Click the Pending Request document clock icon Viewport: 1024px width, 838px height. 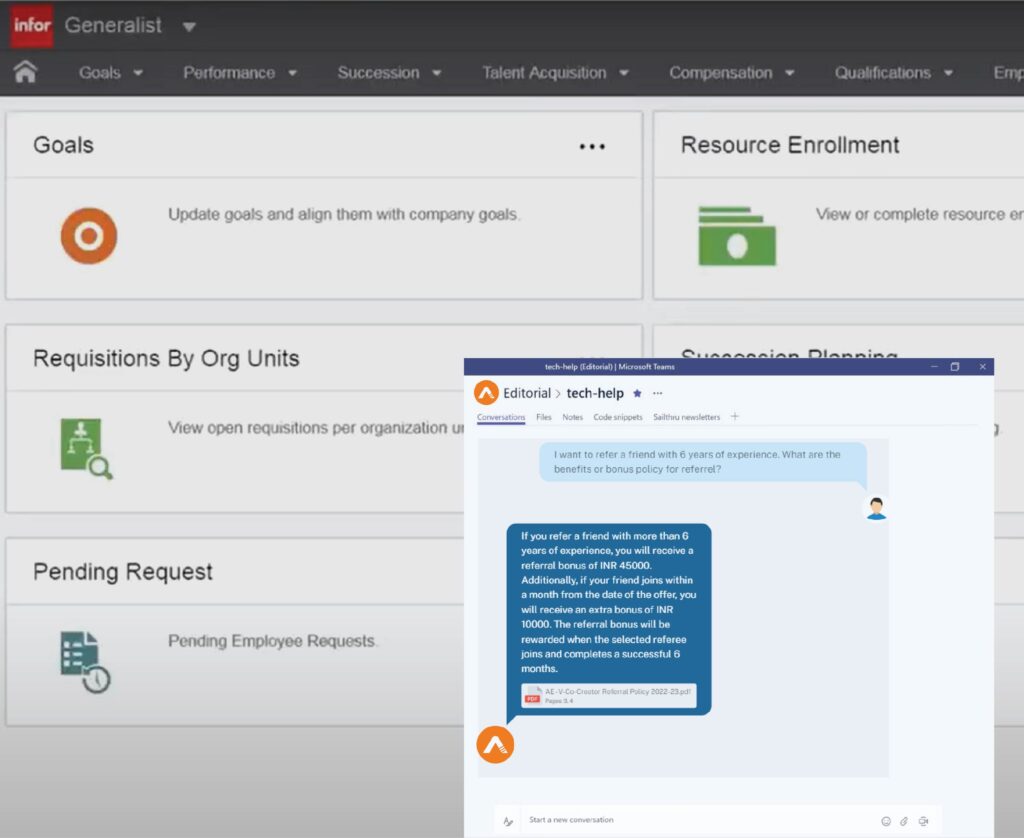[86, 662]
